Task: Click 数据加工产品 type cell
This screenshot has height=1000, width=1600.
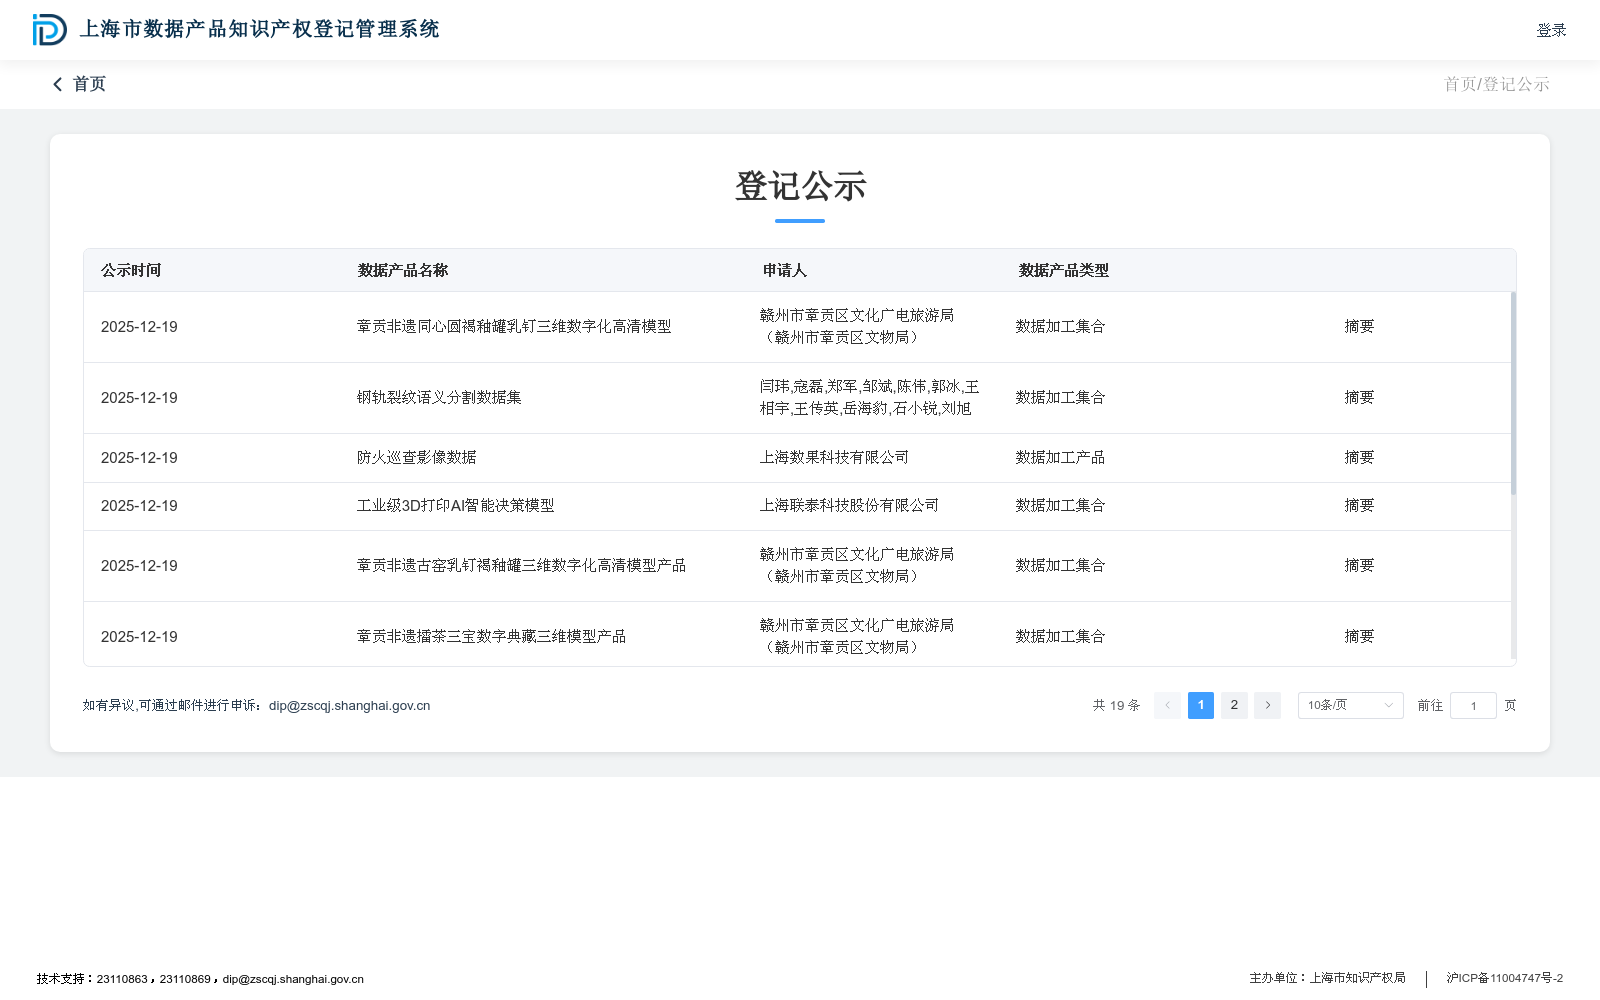Action: point(1060,458)
